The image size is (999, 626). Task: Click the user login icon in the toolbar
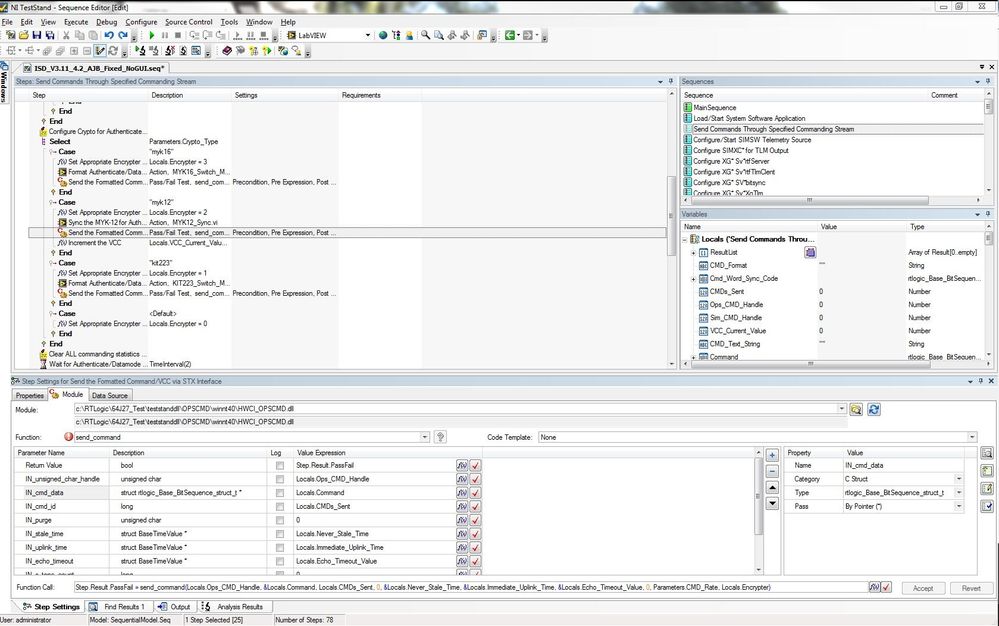coord(409,36)
